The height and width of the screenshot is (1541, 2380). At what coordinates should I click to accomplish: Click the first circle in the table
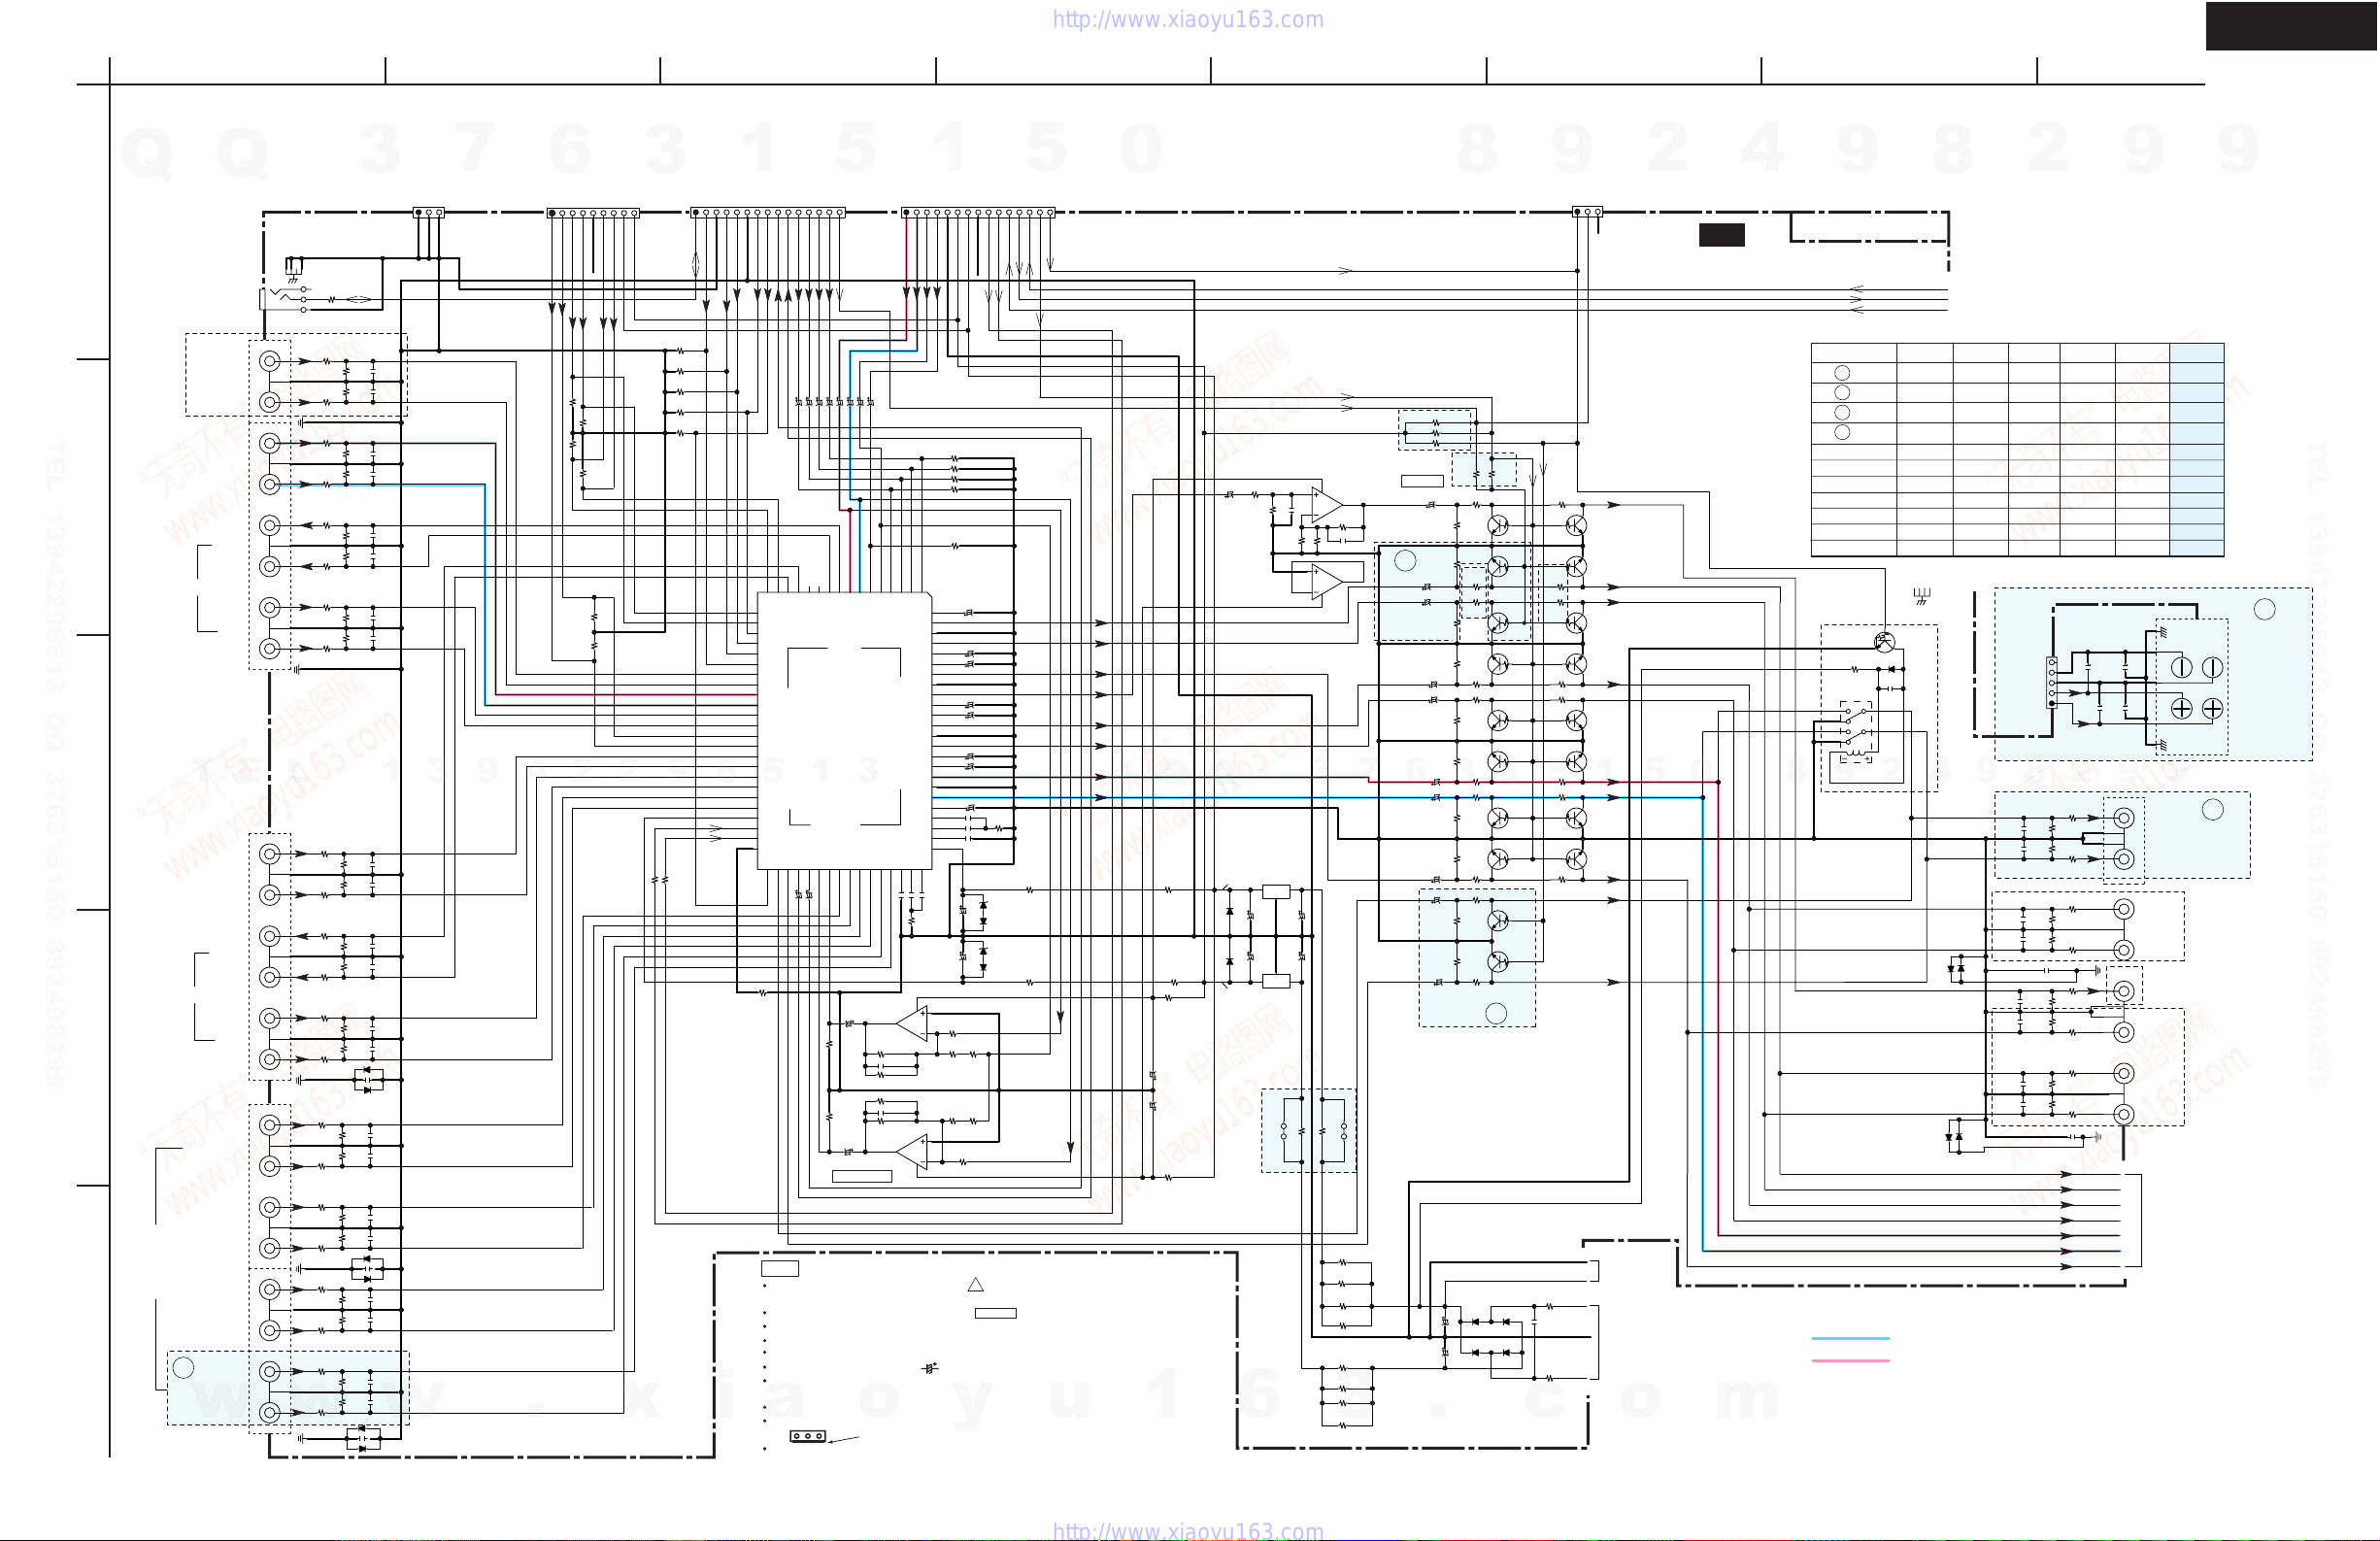(1842, 373)
